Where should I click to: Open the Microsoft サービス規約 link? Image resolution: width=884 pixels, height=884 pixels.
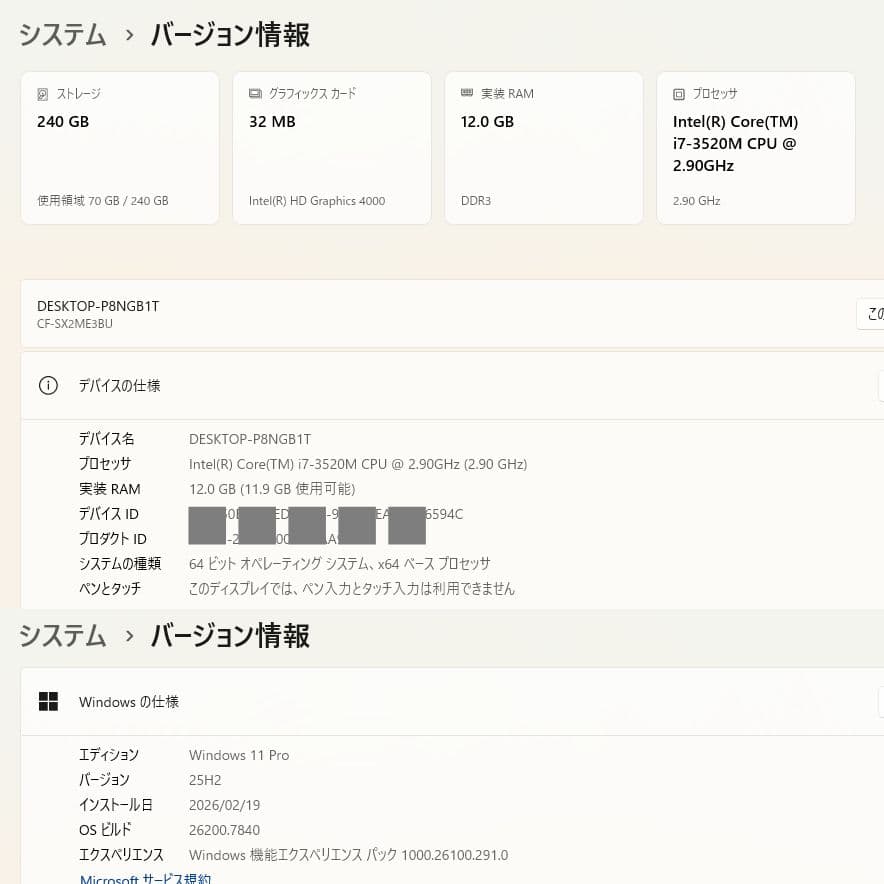click(x=145, y=878)
